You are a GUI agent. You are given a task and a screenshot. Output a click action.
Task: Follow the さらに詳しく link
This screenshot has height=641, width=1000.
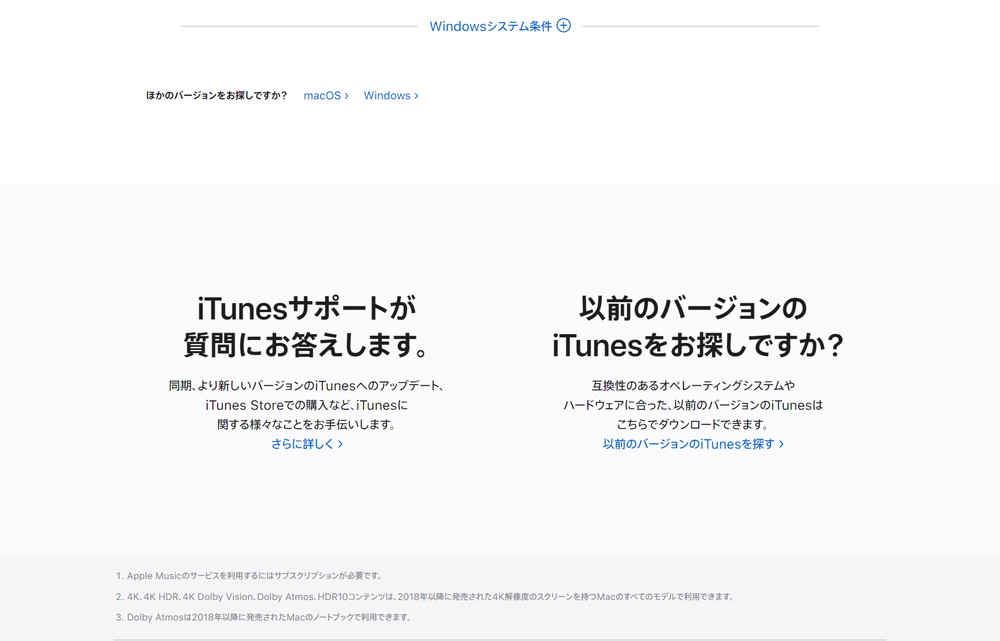307,444
